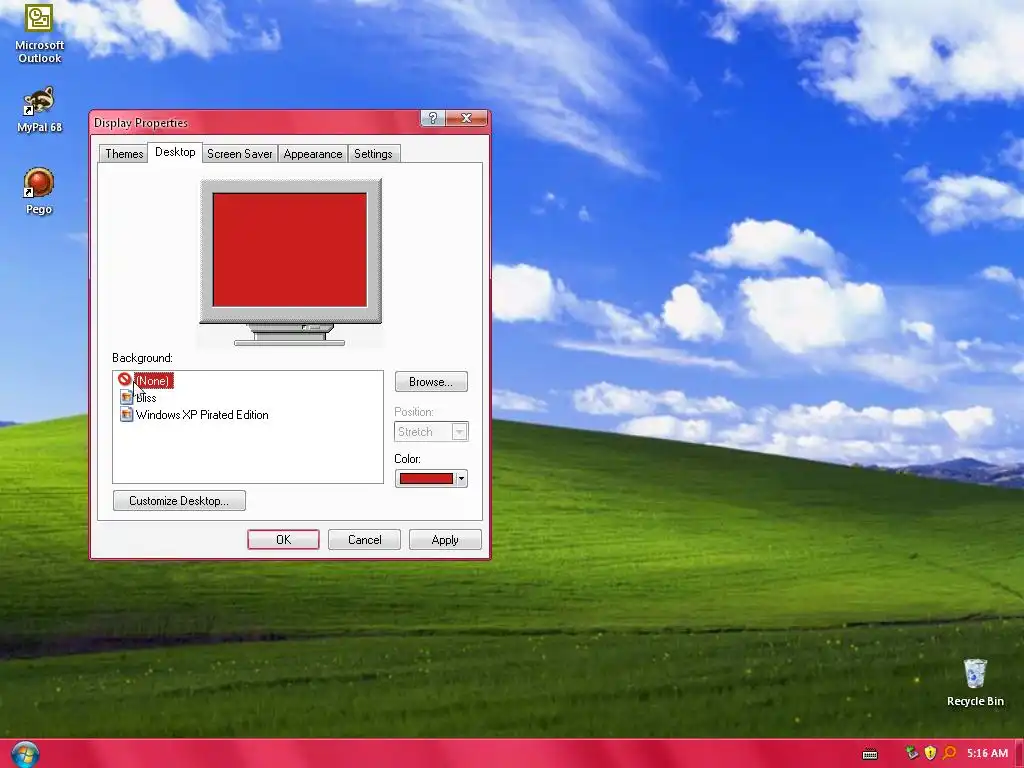Open the Color dropdown arrow
1024x768 pixels.
click(x=462, y=479)
